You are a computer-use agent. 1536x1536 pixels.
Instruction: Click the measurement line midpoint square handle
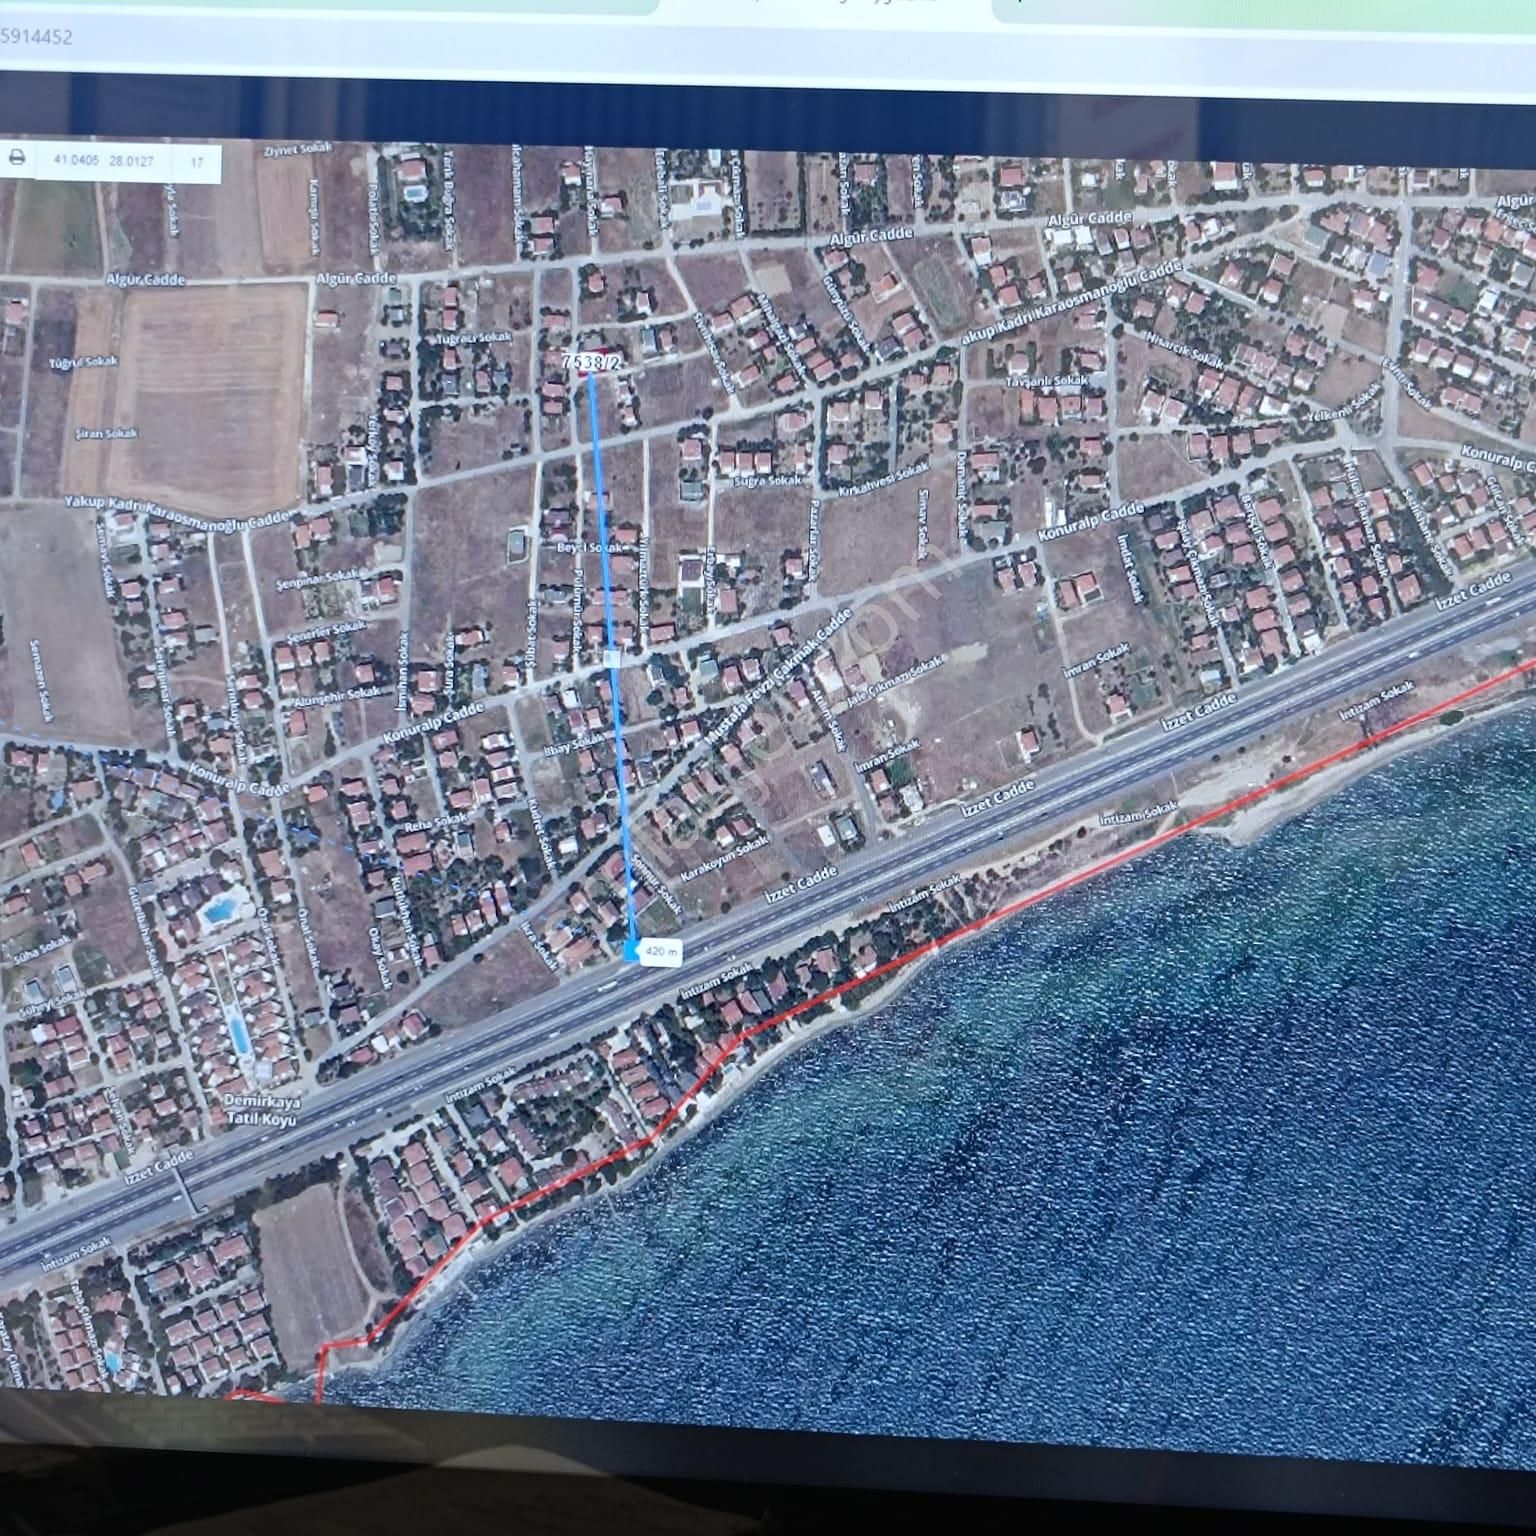[x=612, y=659]
